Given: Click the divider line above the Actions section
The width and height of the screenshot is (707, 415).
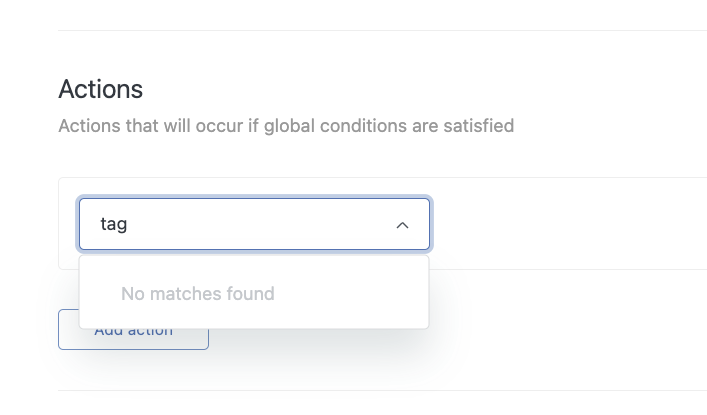Looking at the screenshot, I should click(380, 31).
